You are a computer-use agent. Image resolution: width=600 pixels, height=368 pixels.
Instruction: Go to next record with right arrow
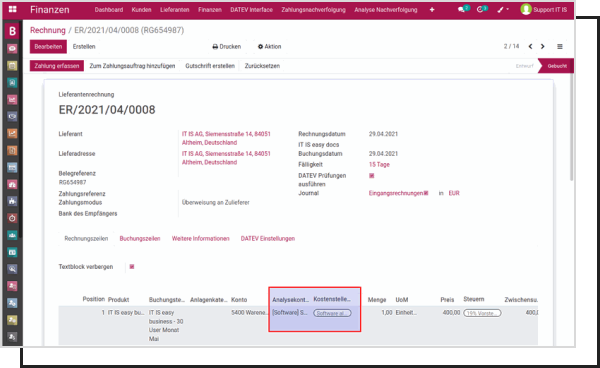pyautogui.click(x=543, y=46)
